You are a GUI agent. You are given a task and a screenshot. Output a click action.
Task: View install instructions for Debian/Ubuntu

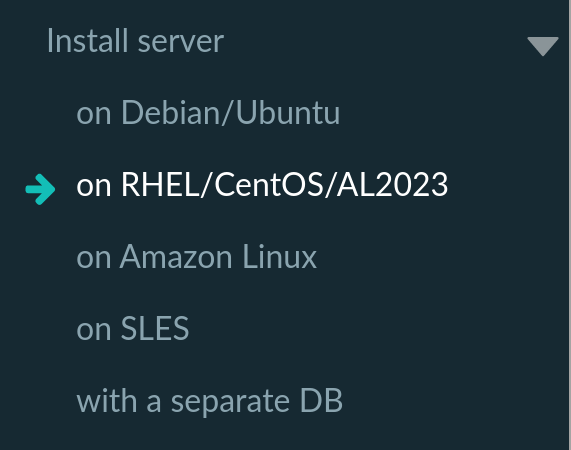tap(208, 112)
